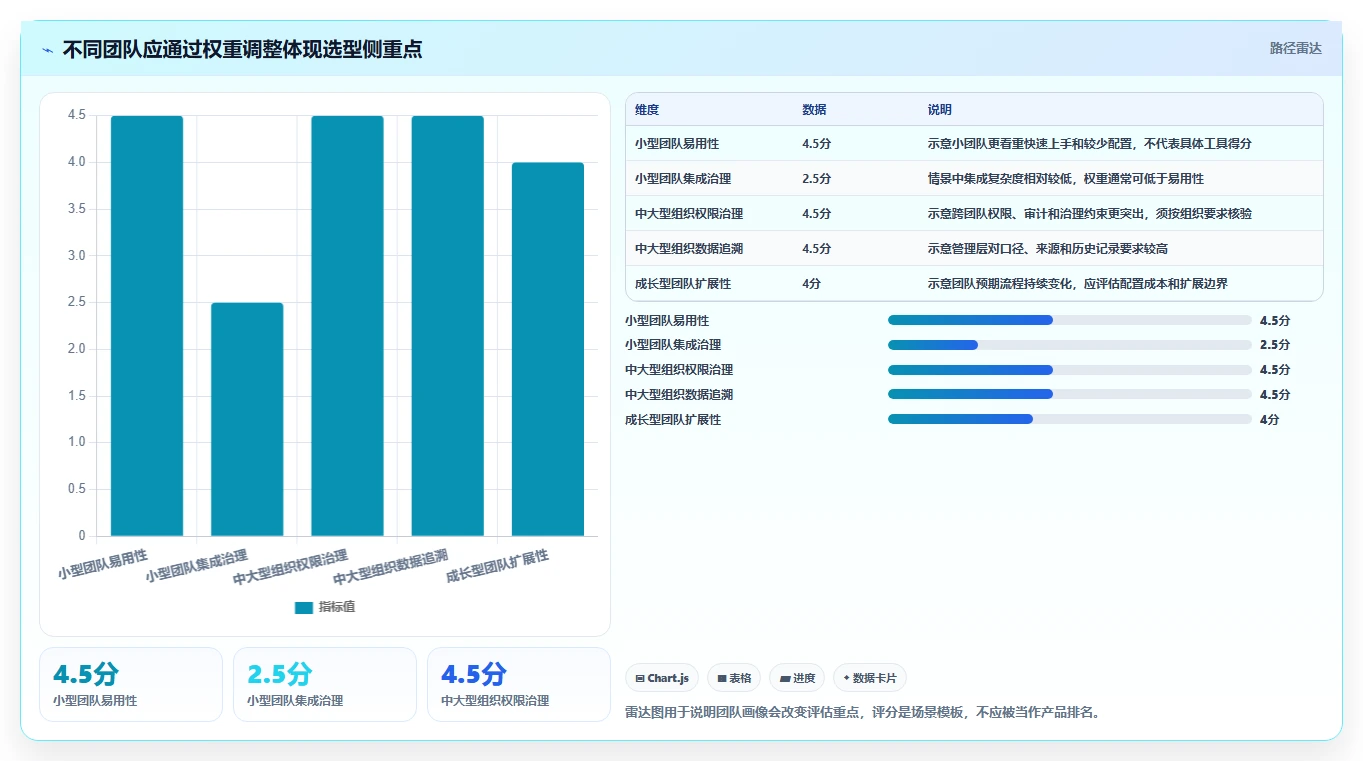Click the 指标值 legend color box

pos(303,607)
